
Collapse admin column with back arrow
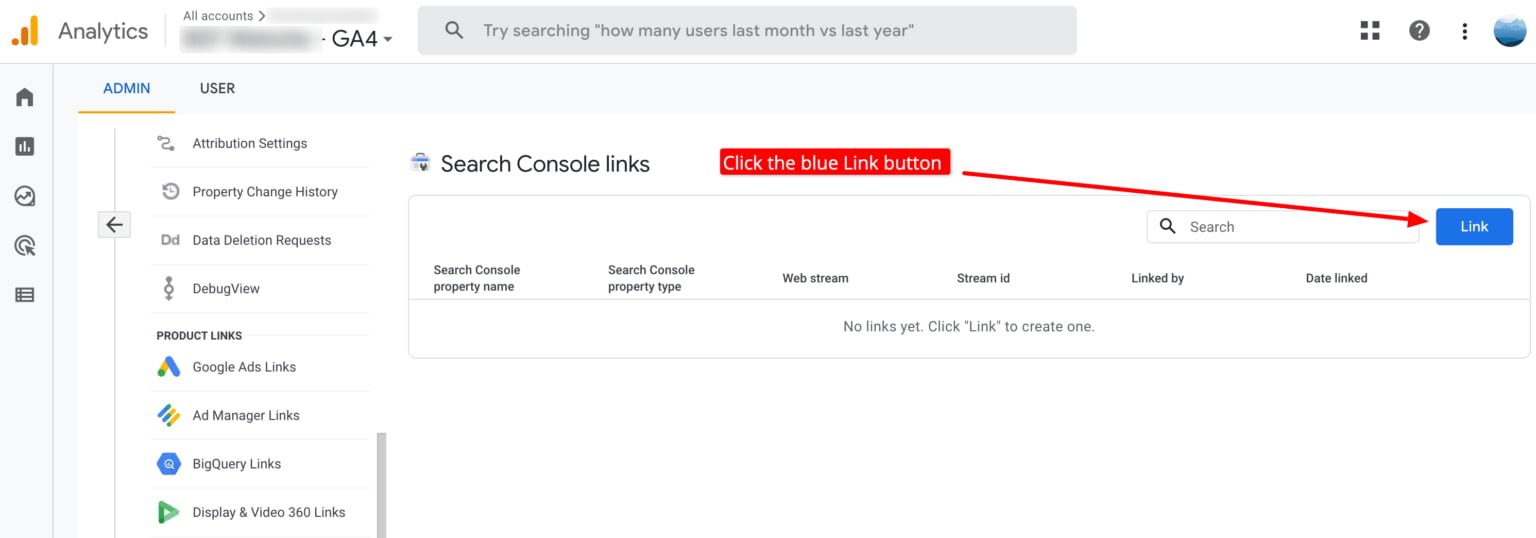pos(114,225)
